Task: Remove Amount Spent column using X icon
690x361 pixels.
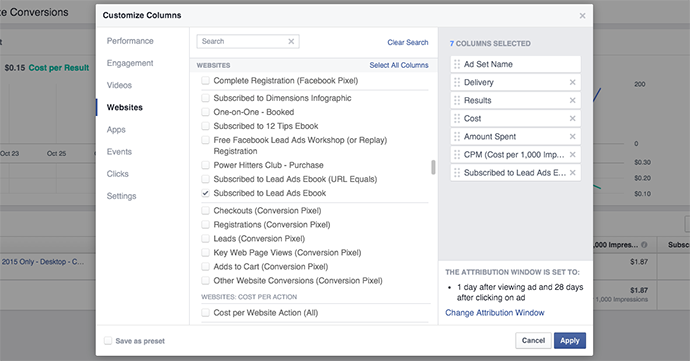Action: pos(573,136)
